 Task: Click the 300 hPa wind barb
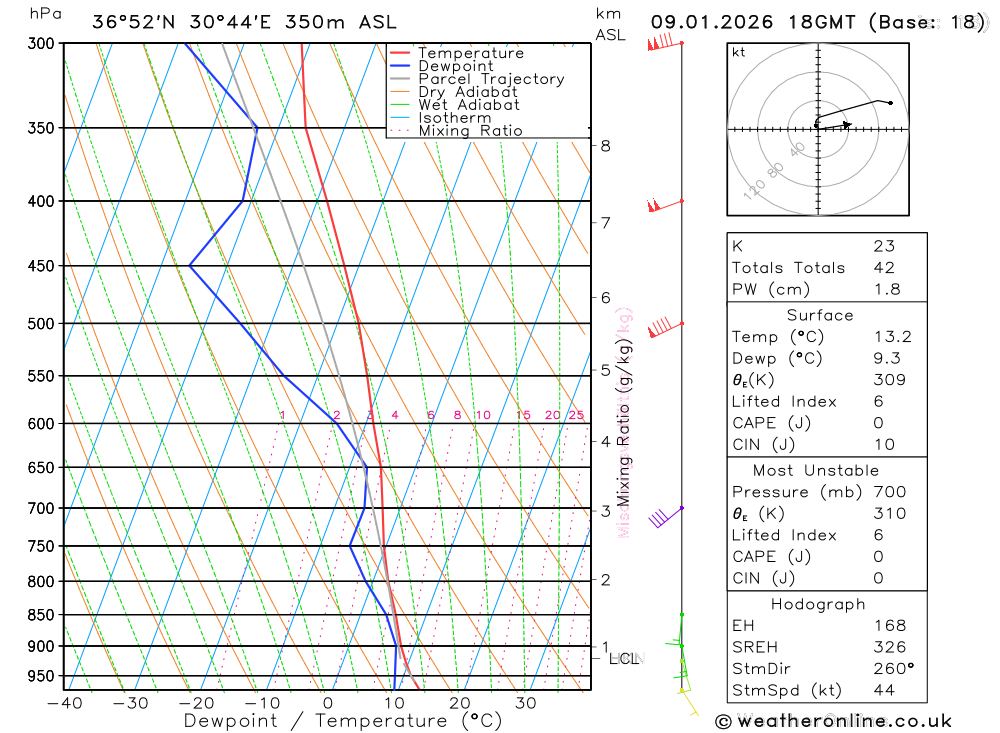[x=665, y=43]
